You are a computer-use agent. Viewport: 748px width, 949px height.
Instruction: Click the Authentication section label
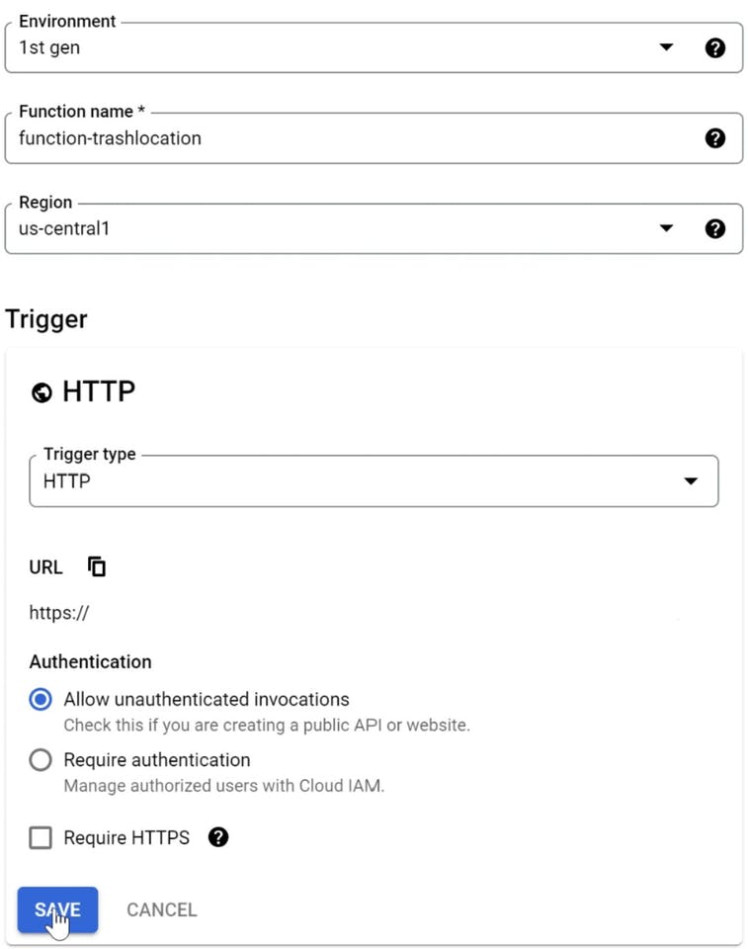coord(90,662)
